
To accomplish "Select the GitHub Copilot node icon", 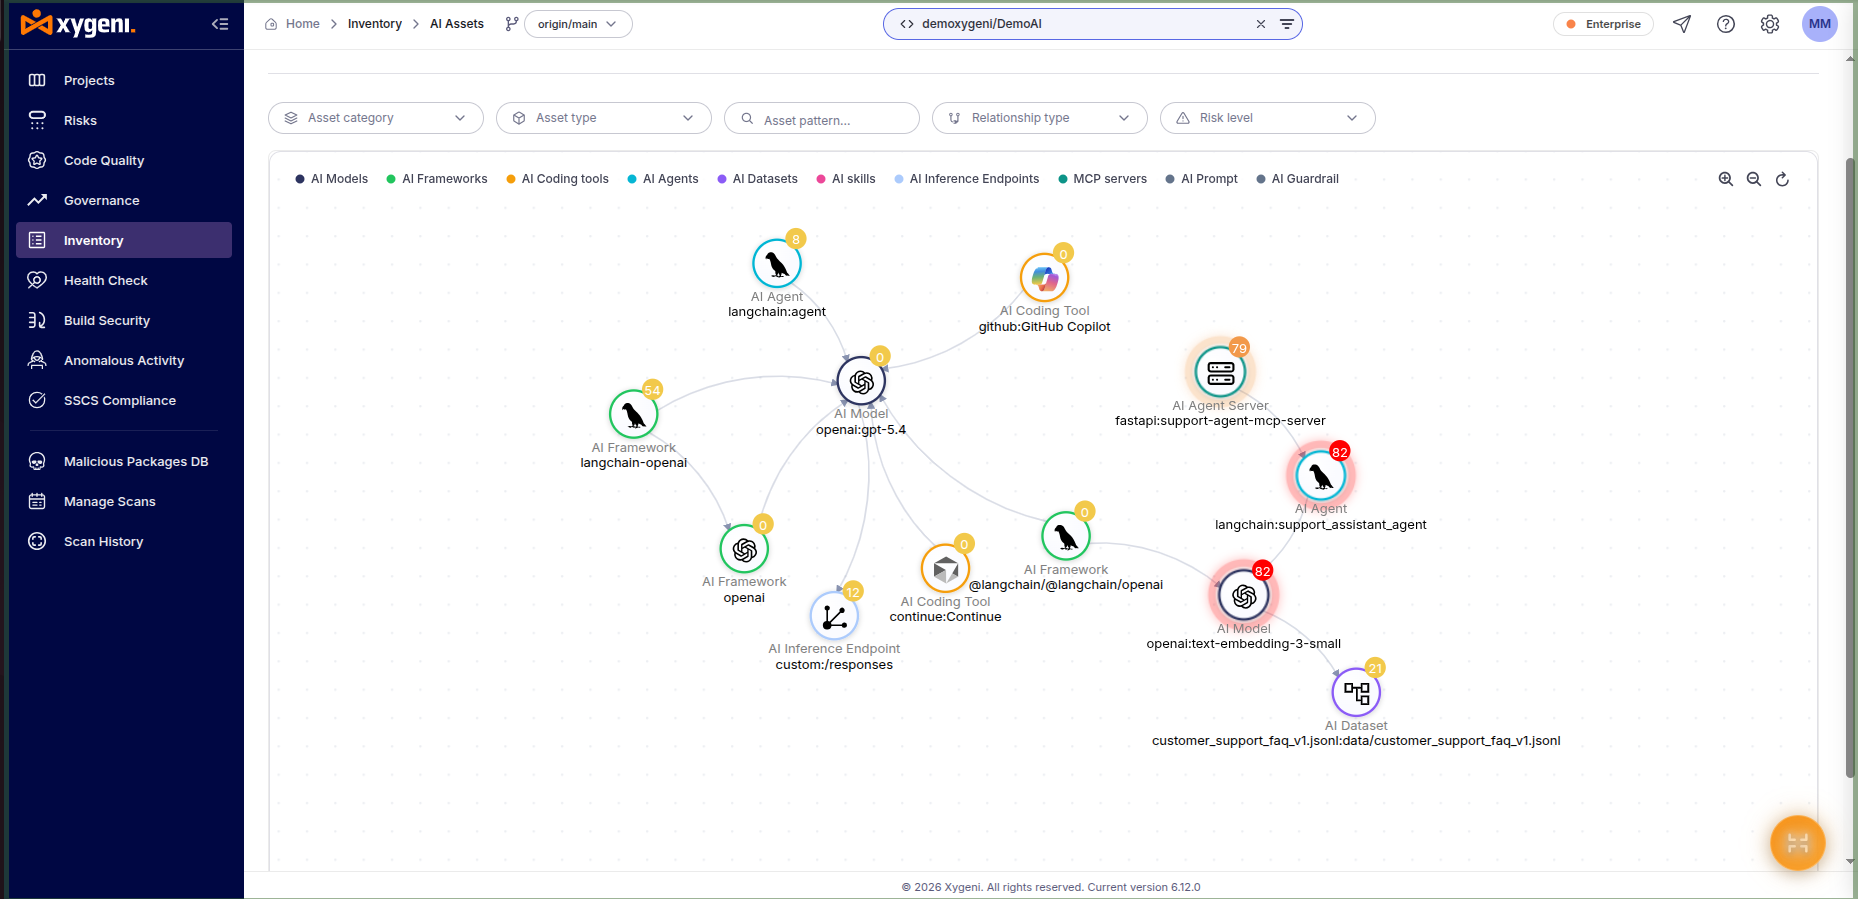I will [1044, 278].
